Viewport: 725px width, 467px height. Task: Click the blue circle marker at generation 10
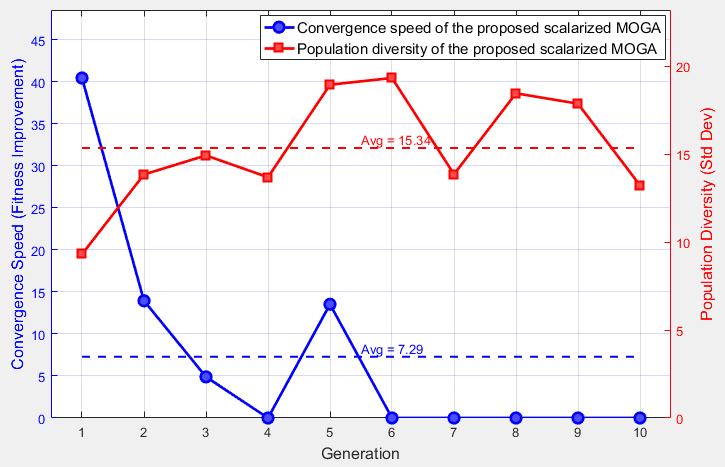(x=639, y=417)
